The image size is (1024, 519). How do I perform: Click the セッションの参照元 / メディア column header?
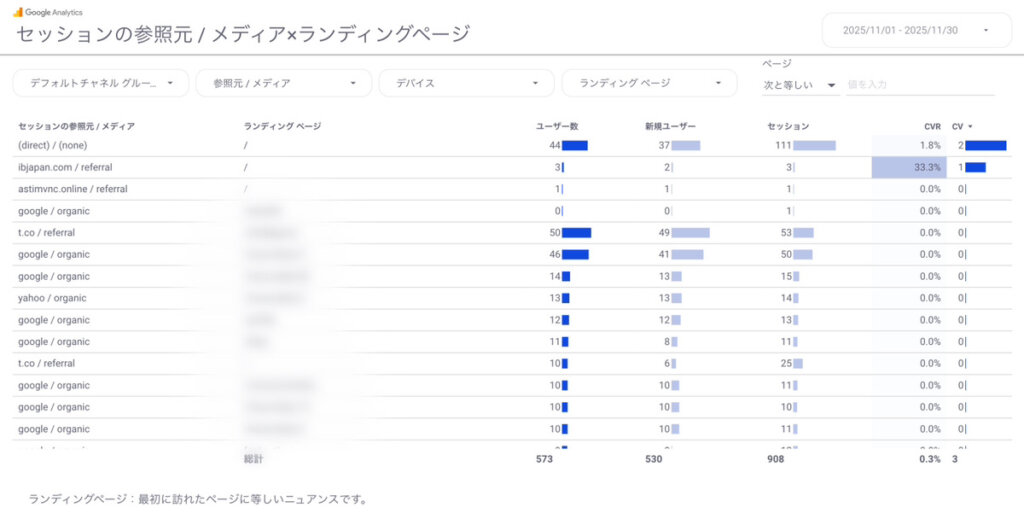point(76,127)
